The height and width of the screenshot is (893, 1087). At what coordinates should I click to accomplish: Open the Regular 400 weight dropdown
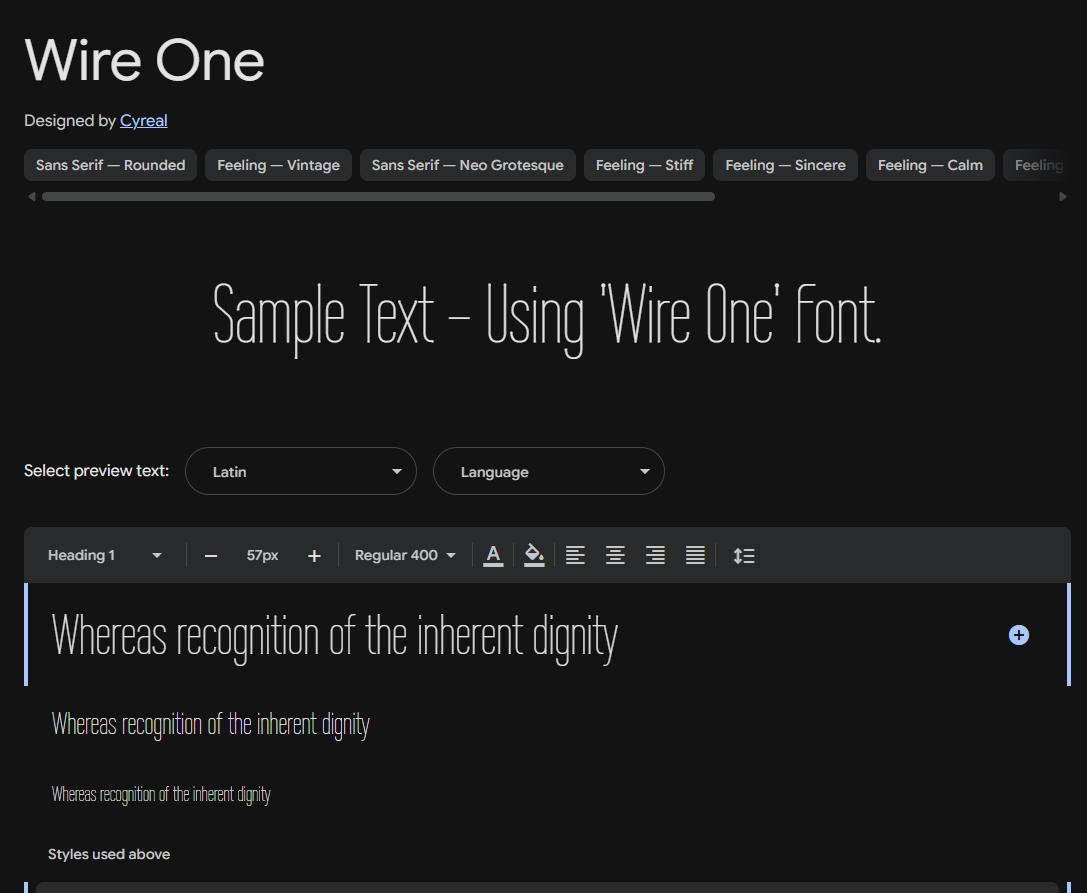pyautogui.click(x=405, y=555)
